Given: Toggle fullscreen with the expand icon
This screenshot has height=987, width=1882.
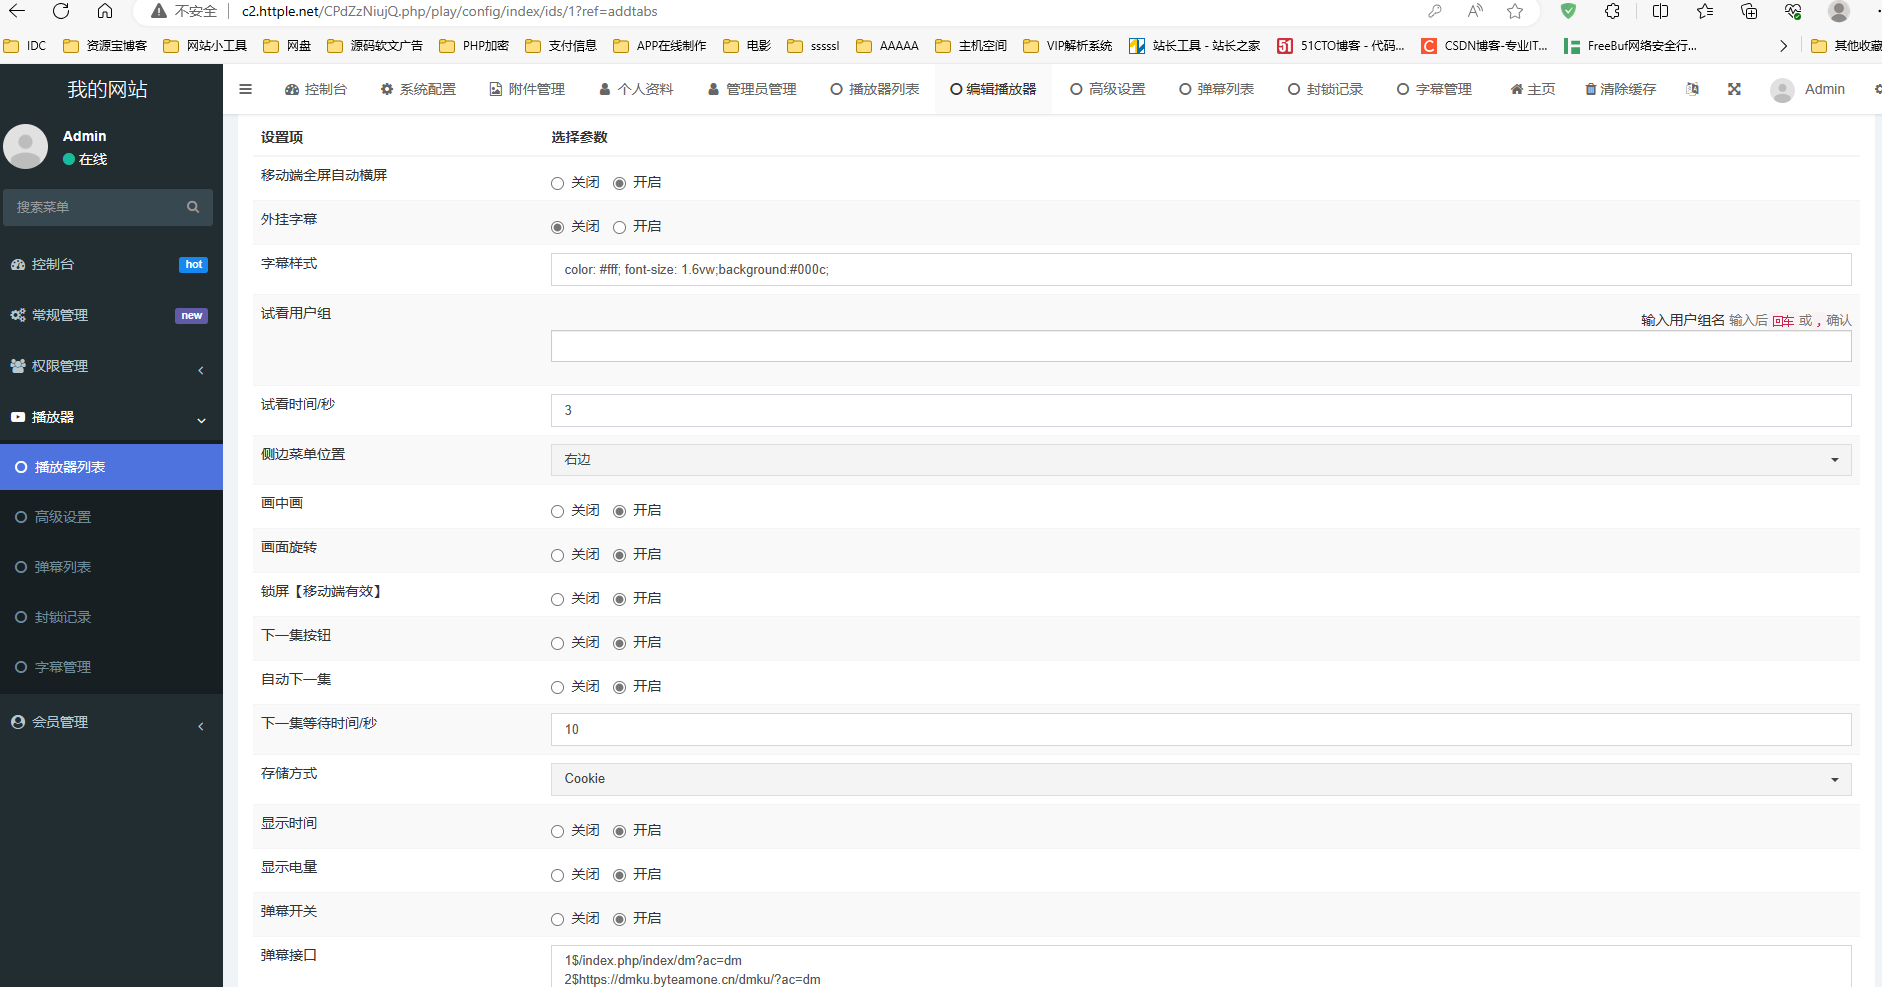Looking at the screenshot, I should click(x=1734, y=89).
